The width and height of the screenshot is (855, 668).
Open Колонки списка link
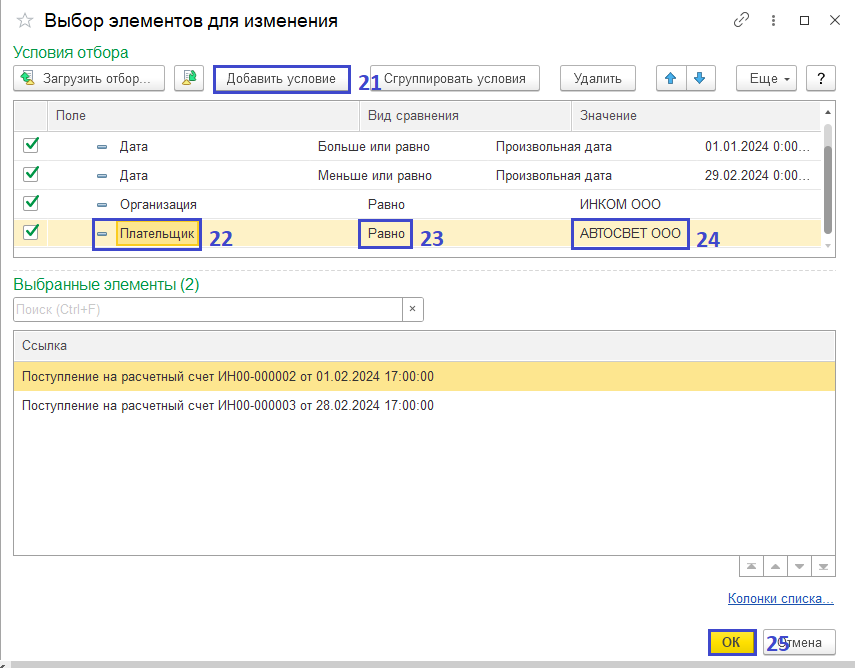(x=780, y=599)
